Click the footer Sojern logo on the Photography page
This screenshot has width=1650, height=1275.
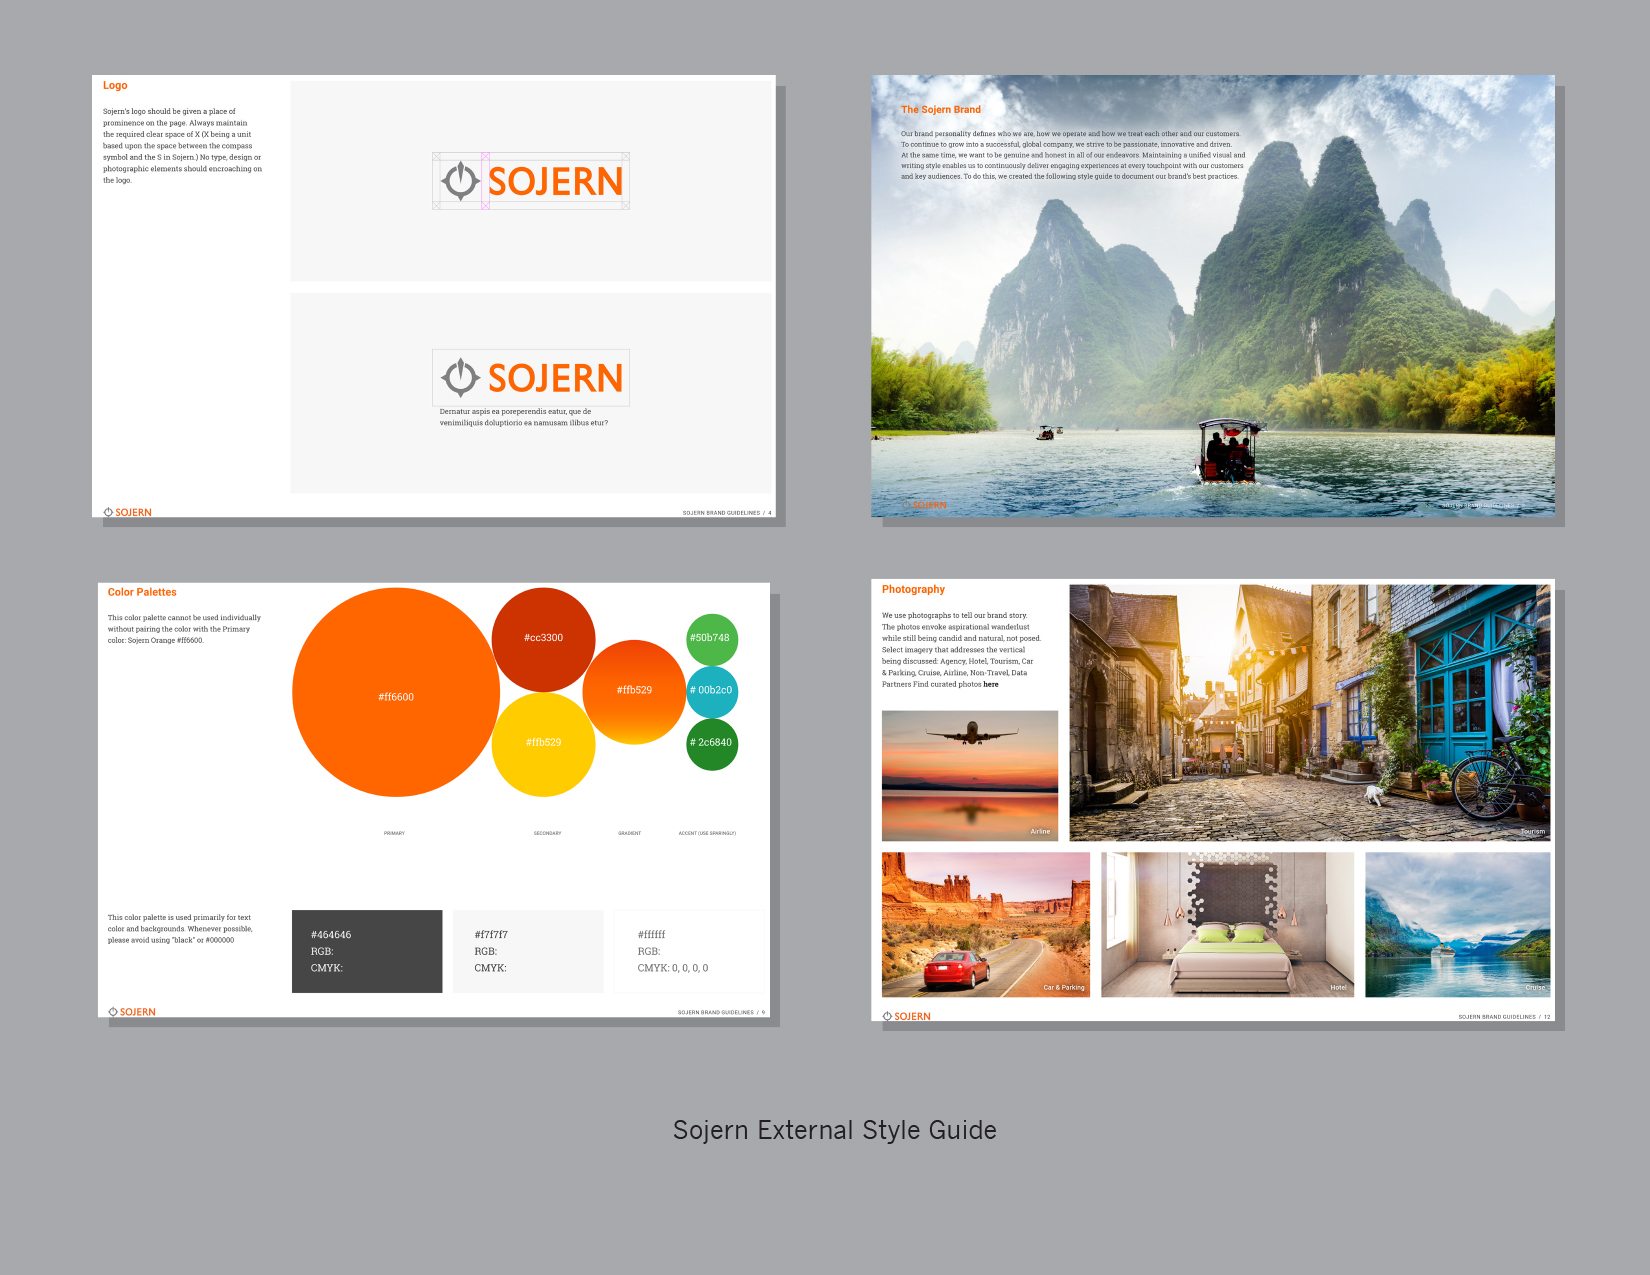pos(907,1016)
